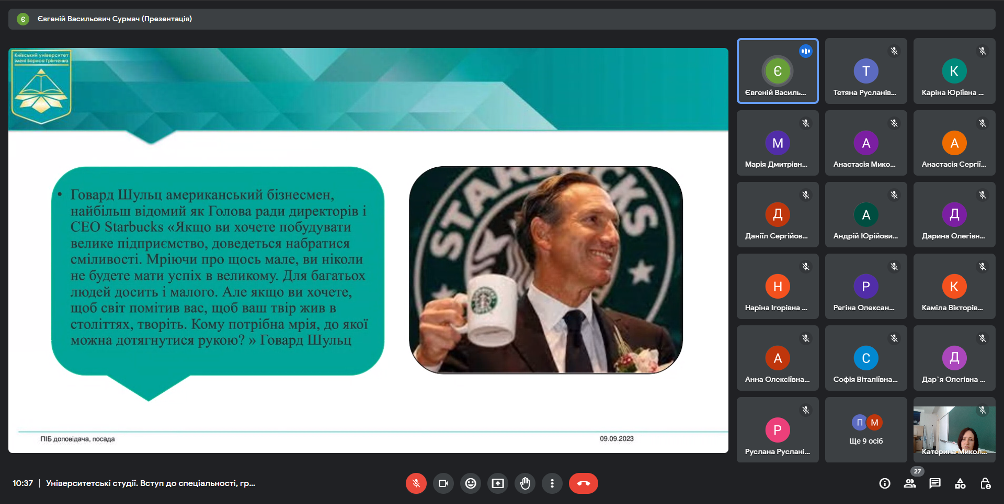Expand the "Ще 9 осіб" more participants tile
The height and width of the screenshot is (504, 1004).
865,430
